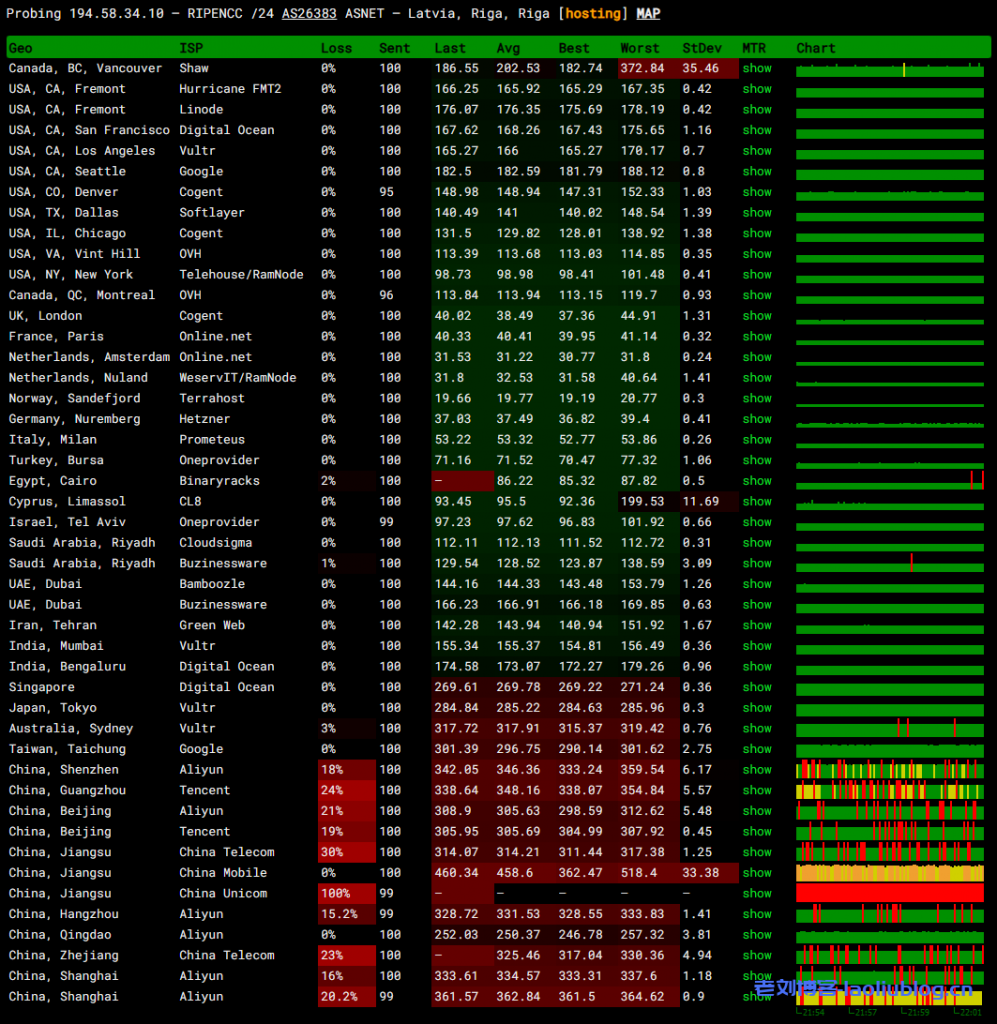The width and height of the screenshot is (997, 1024).
Task: Open the AS26383 link in header
Action: coord(309,14)
